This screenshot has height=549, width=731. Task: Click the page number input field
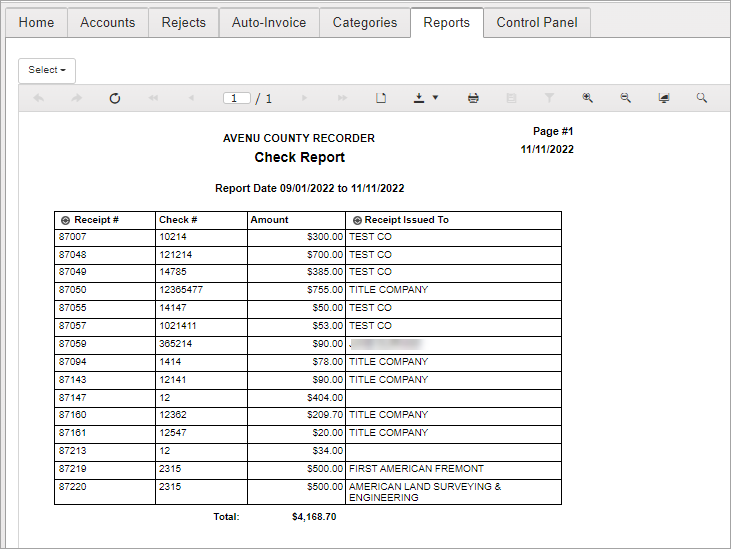(237, 98)
